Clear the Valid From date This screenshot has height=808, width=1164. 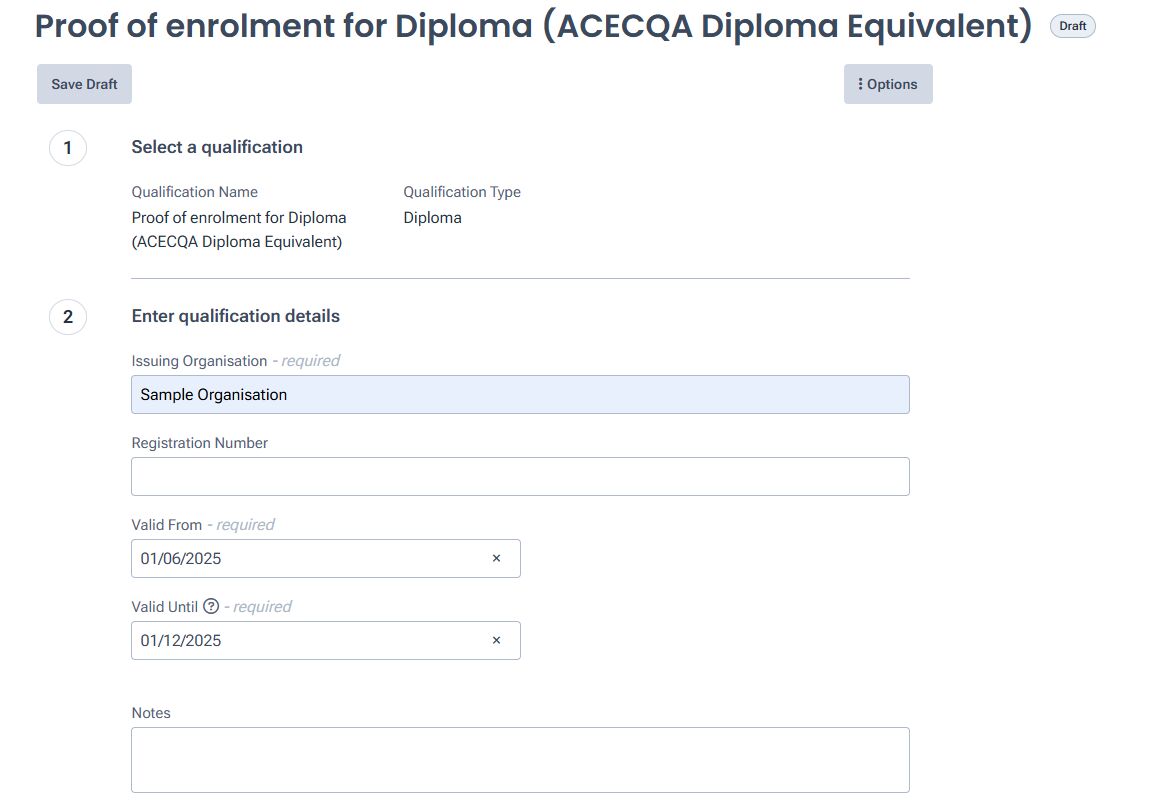click(496, 559)
